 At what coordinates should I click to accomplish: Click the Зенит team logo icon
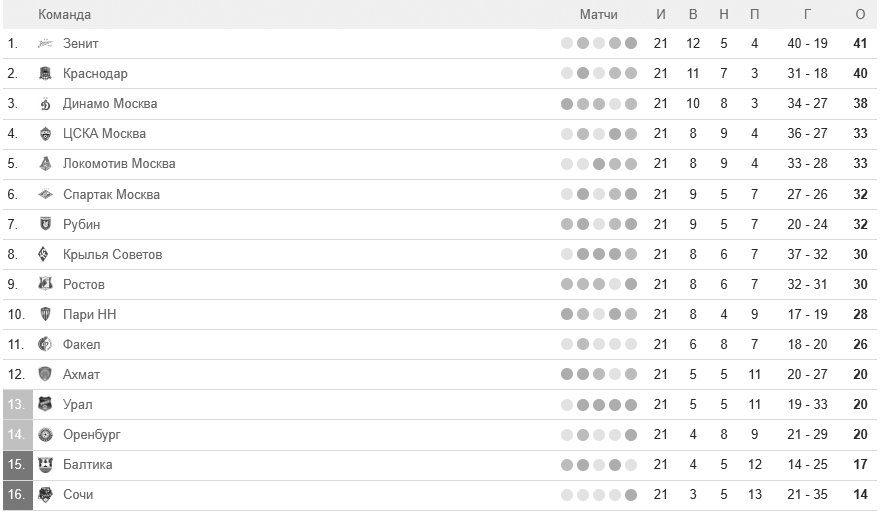pos(45,43)
